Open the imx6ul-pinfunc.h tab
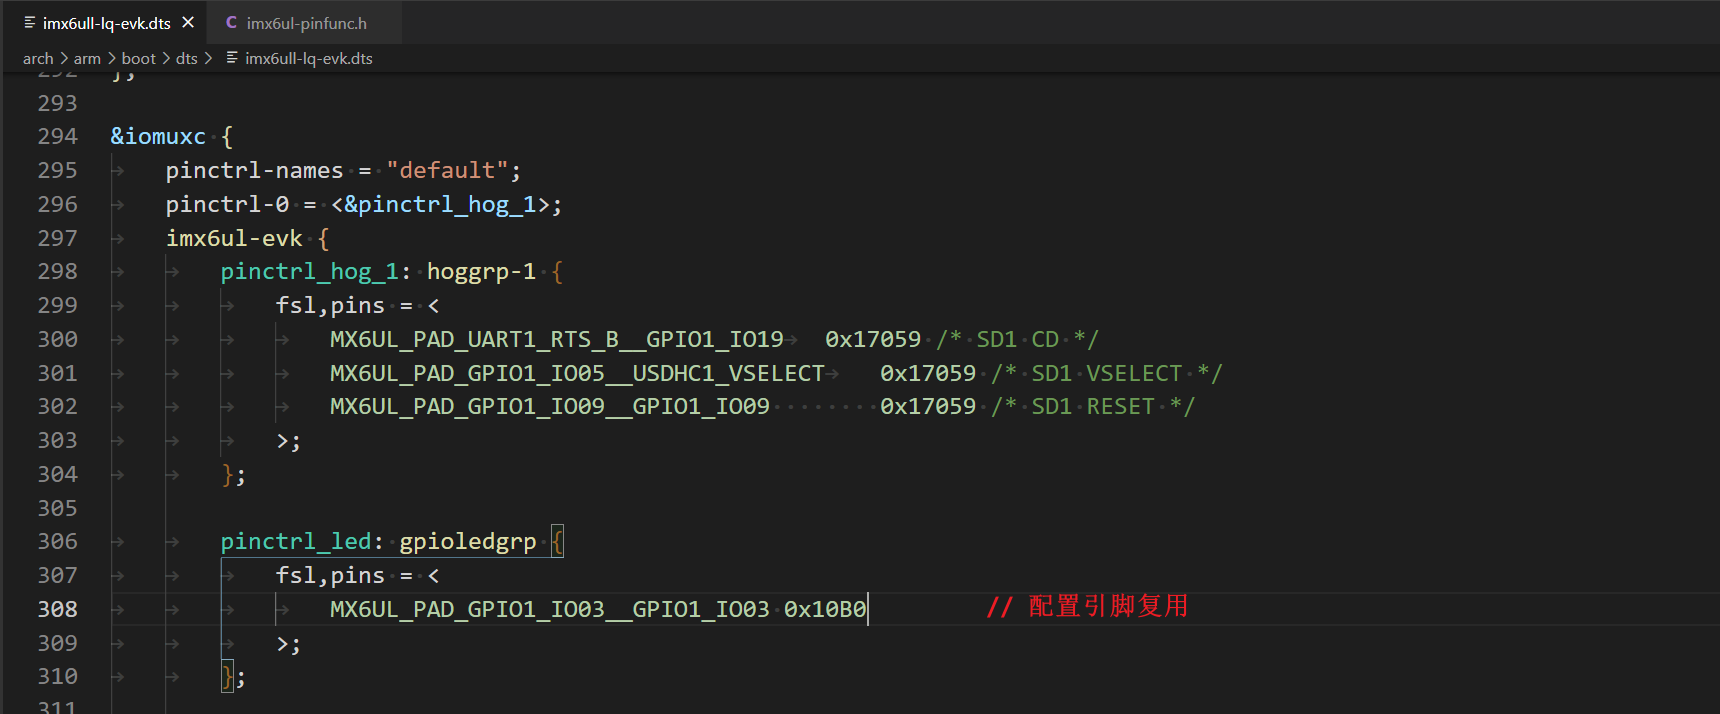1720x714 pixels. coord(306,22)
